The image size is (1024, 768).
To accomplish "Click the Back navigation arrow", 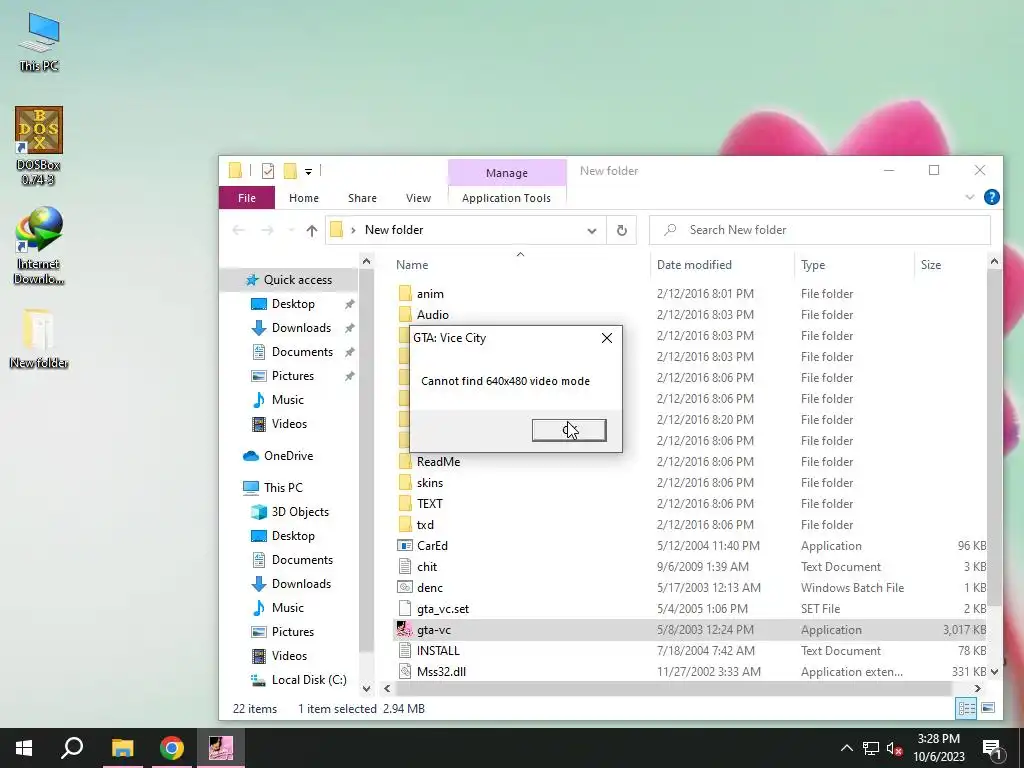I will [x=238, y=230].
